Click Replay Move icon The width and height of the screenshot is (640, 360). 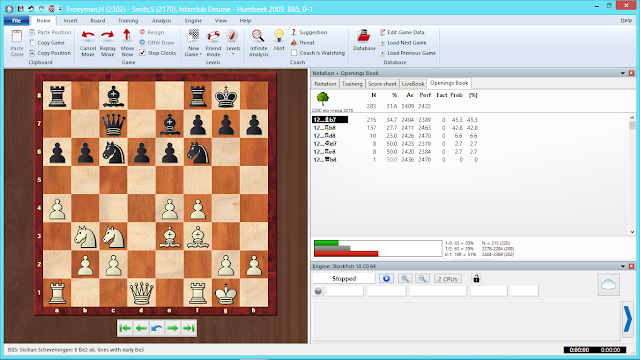108,36
